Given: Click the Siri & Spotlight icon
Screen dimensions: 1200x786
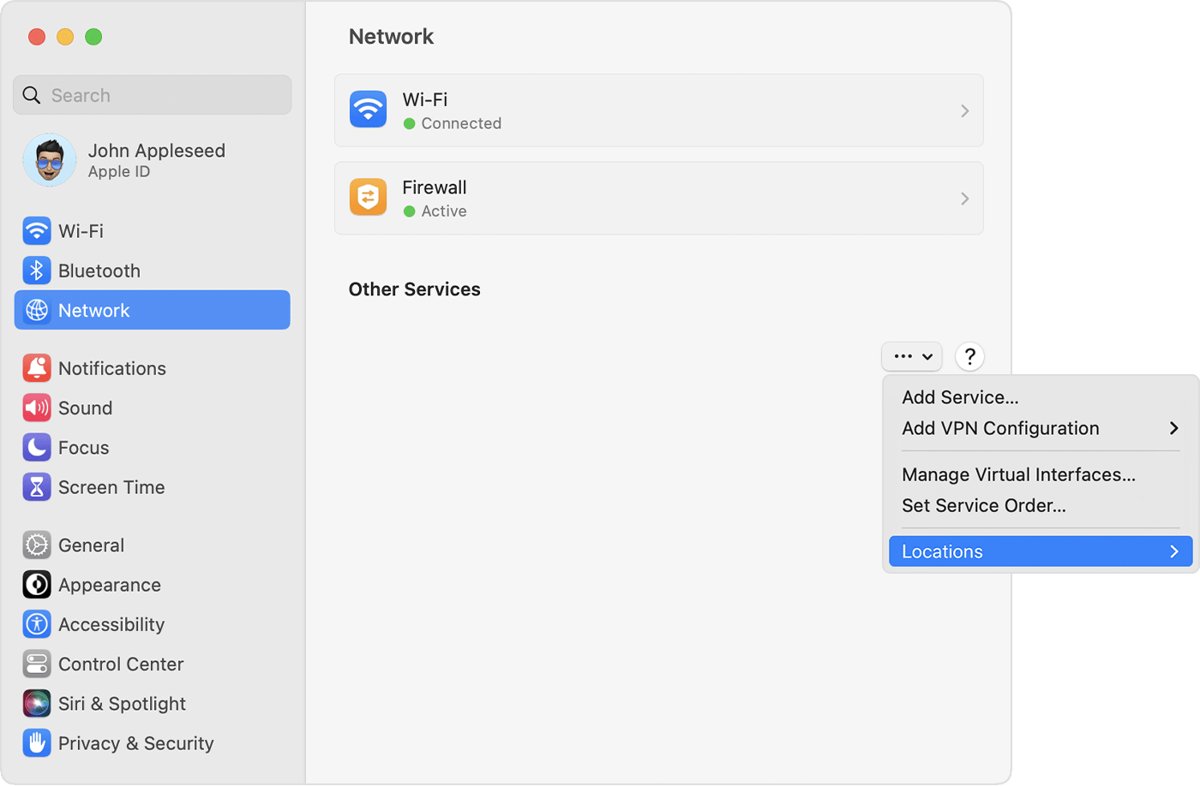Looking at the screenshot, I should click(37, 704).
